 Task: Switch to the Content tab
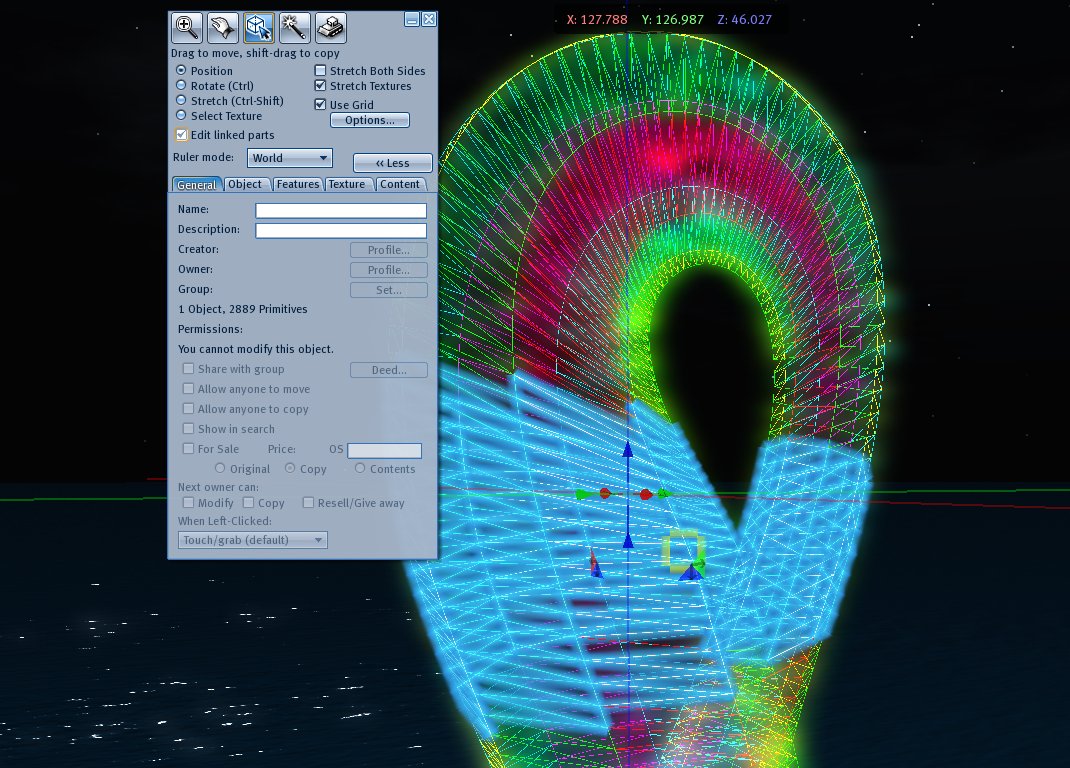pyautogui.click(x=400, y=184)
